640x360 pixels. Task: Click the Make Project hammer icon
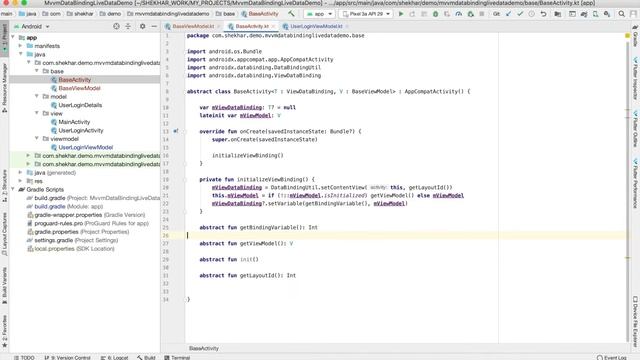tap(291, 14)
